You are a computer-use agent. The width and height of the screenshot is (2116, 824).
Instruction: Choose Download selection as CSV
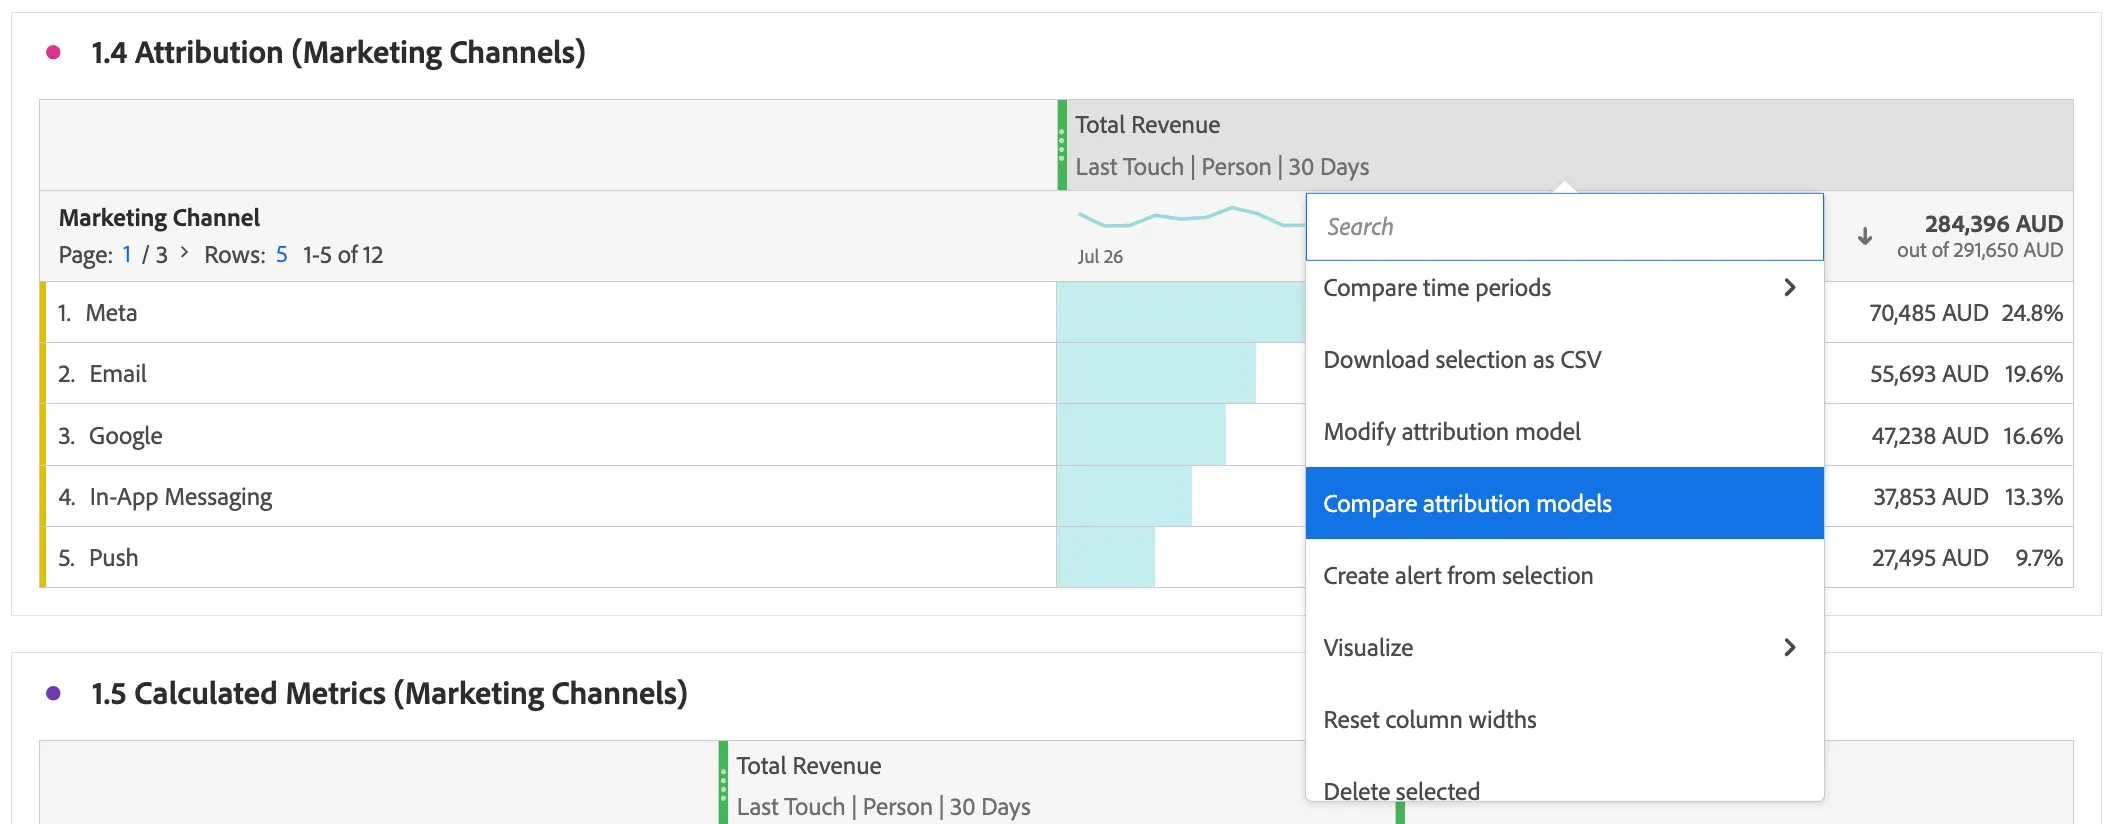click(1564, 360)
